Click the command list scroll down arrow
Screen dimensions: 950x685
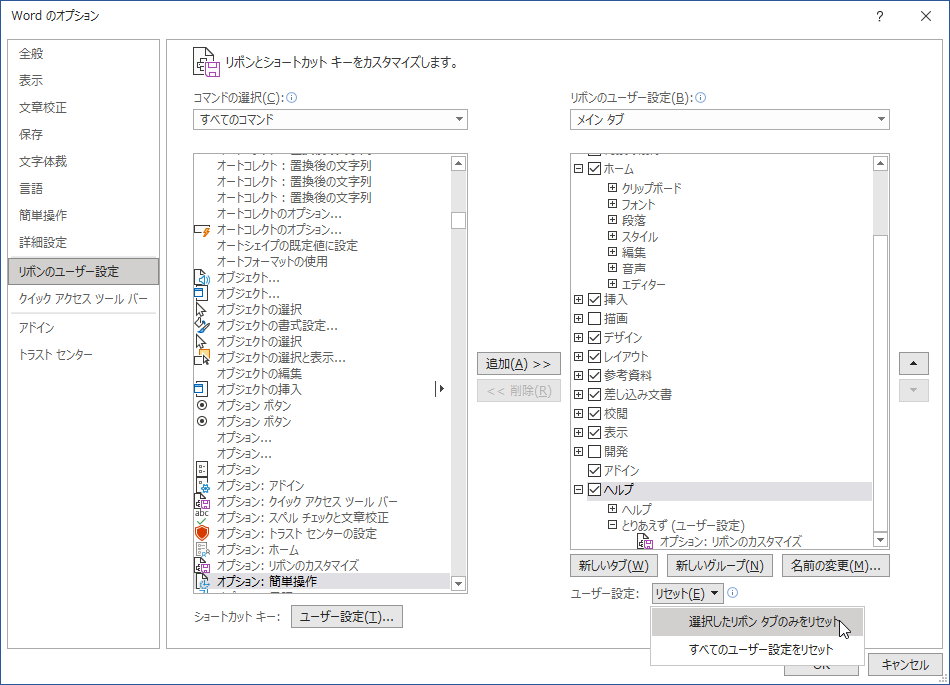pyautogui.click(x=459, y=584)
